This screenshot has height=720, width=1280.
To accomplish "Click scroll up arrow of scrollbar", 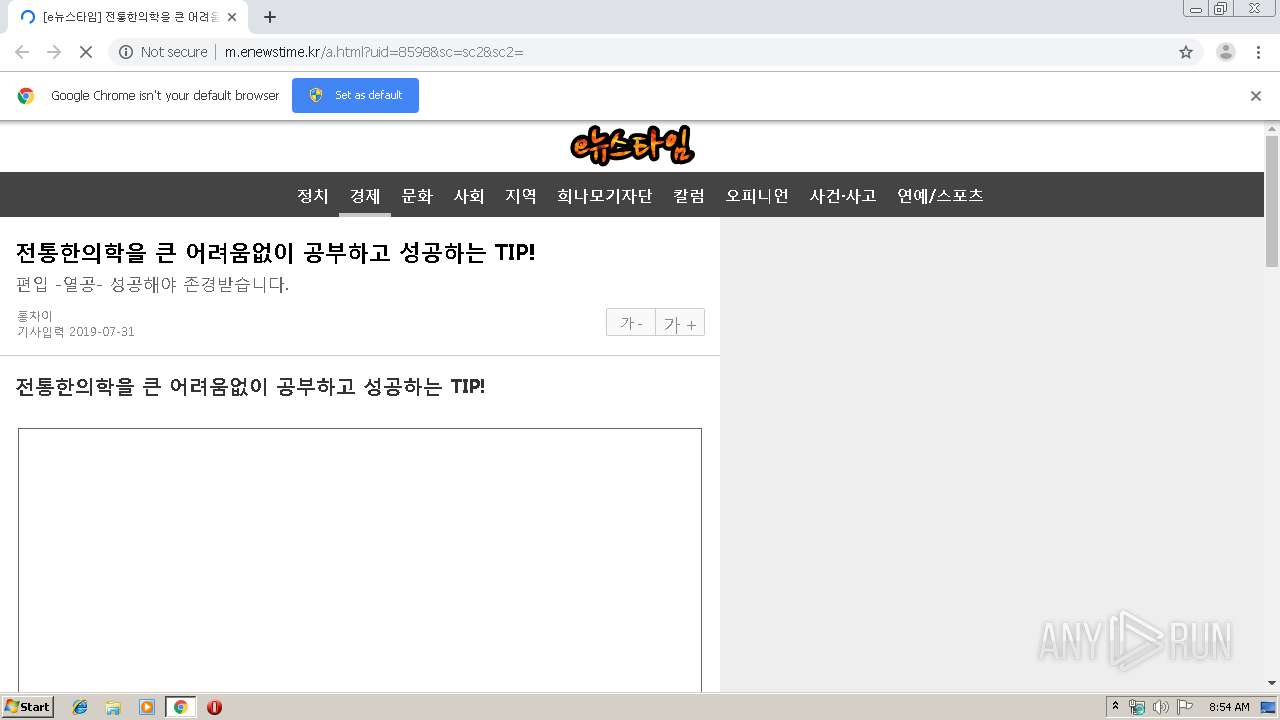I will (x=1272, y=128).
